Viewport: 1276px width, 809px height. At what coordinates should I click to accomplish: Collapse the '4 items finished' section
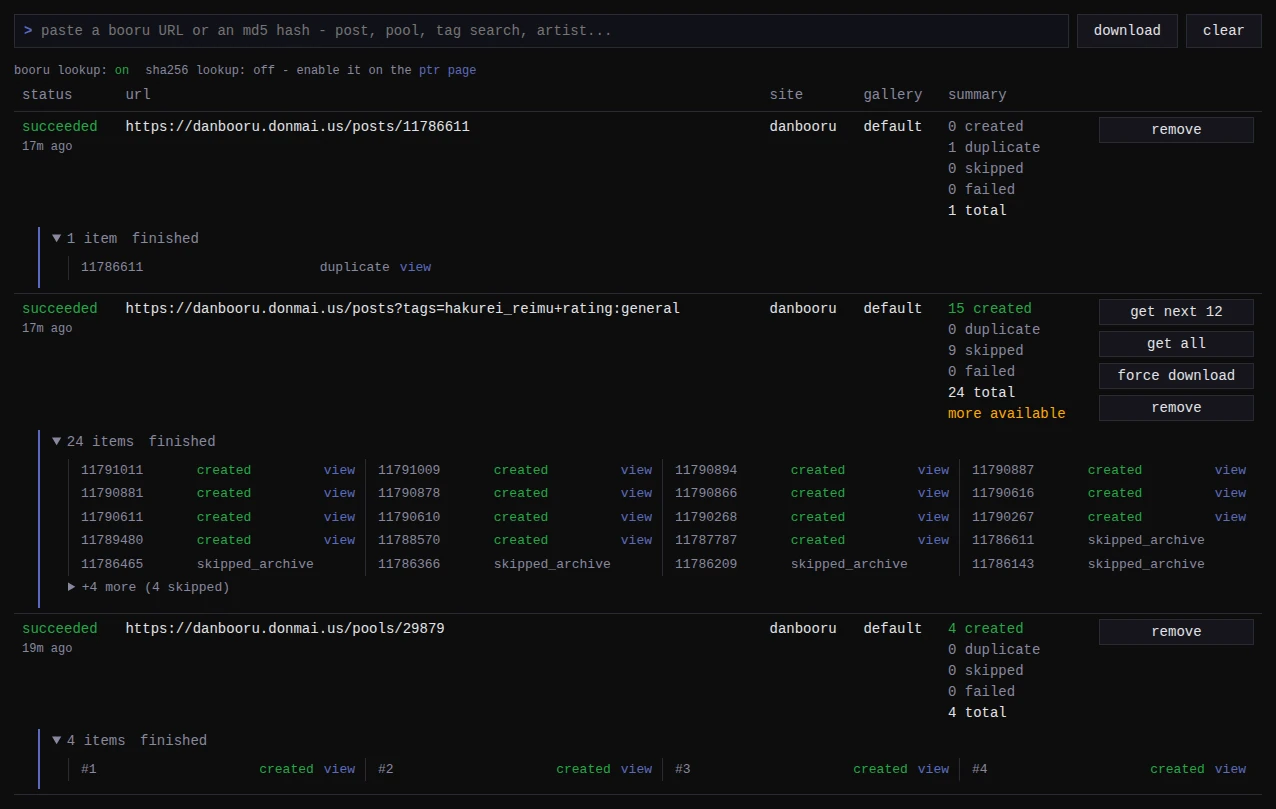pyautogui.click(x=129, y=740)
